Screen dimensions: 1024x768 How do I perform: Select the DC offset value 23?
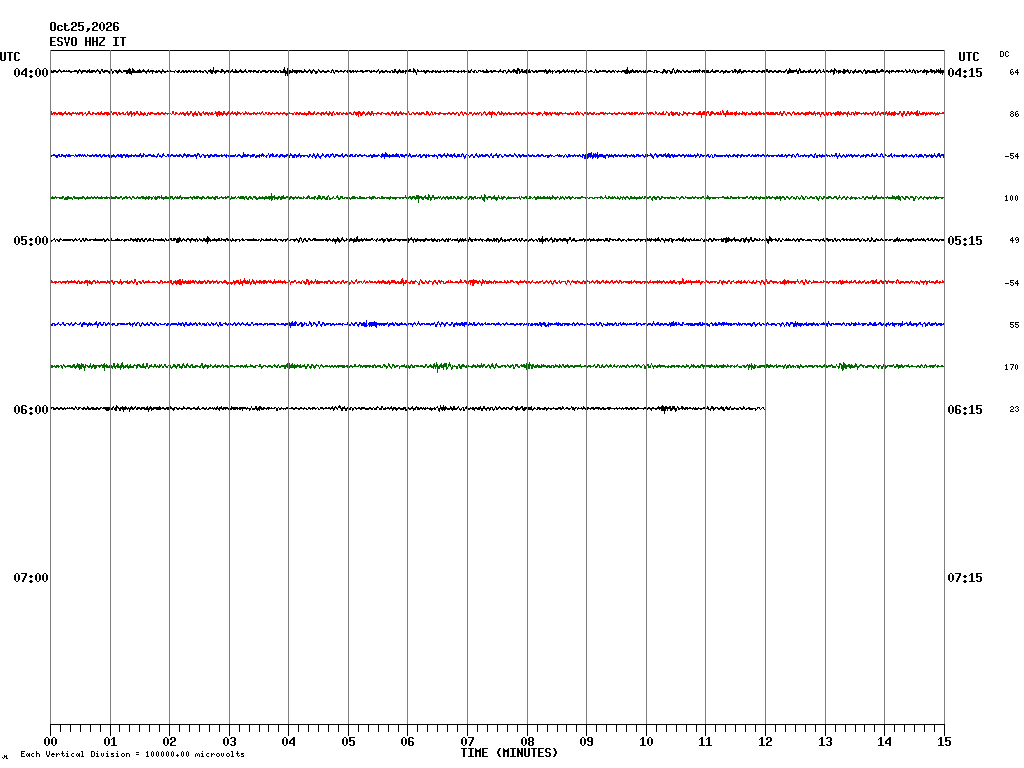1014,409
